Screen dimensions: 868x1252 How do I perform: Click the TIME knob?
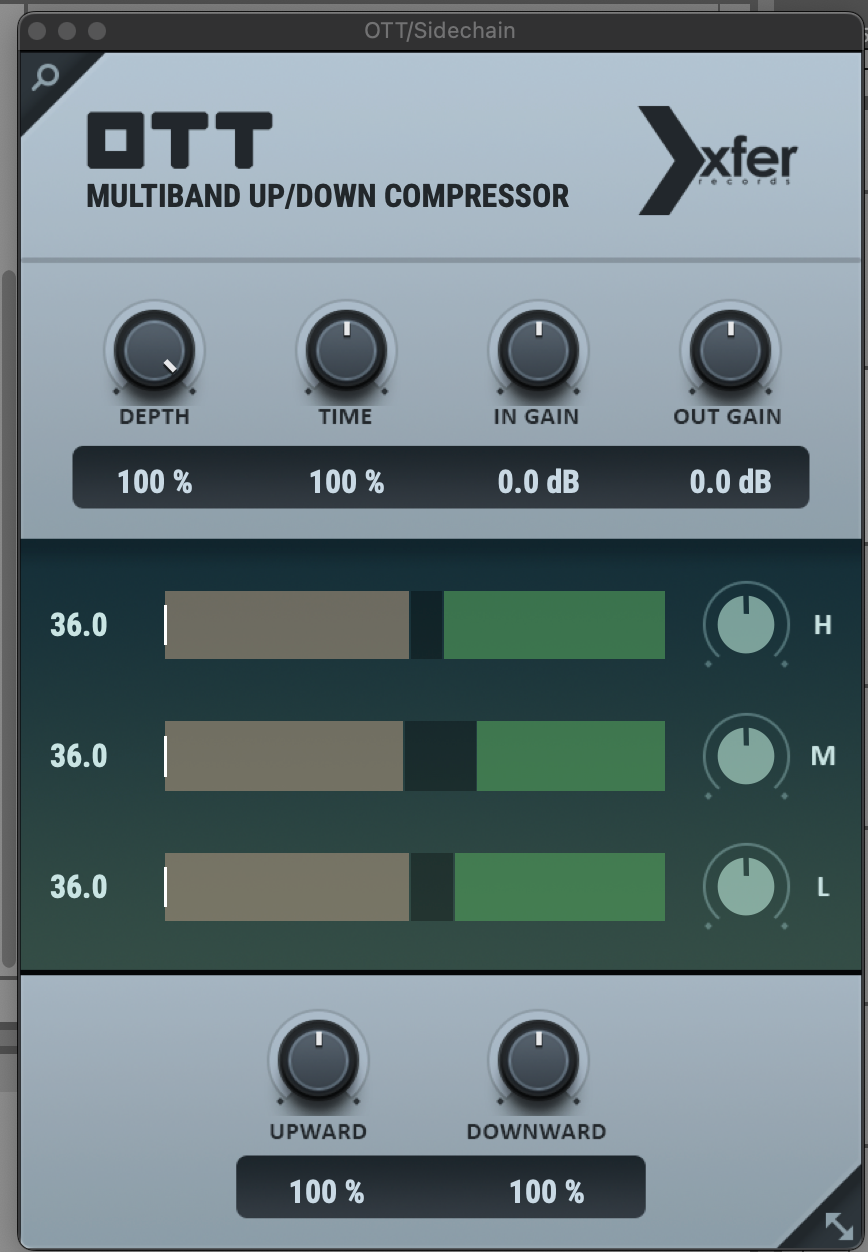(x=346, y=350)
